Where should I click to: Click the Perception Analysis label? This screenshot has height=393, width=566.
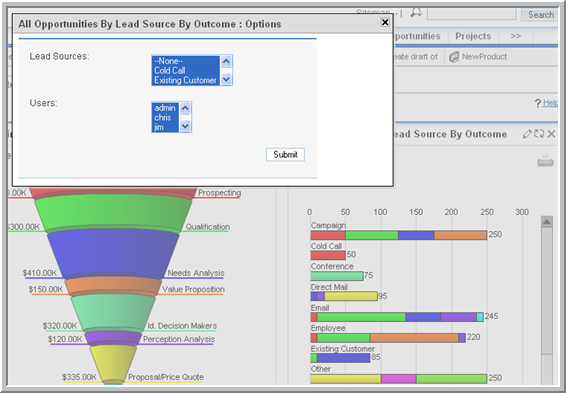pos(179,339)
